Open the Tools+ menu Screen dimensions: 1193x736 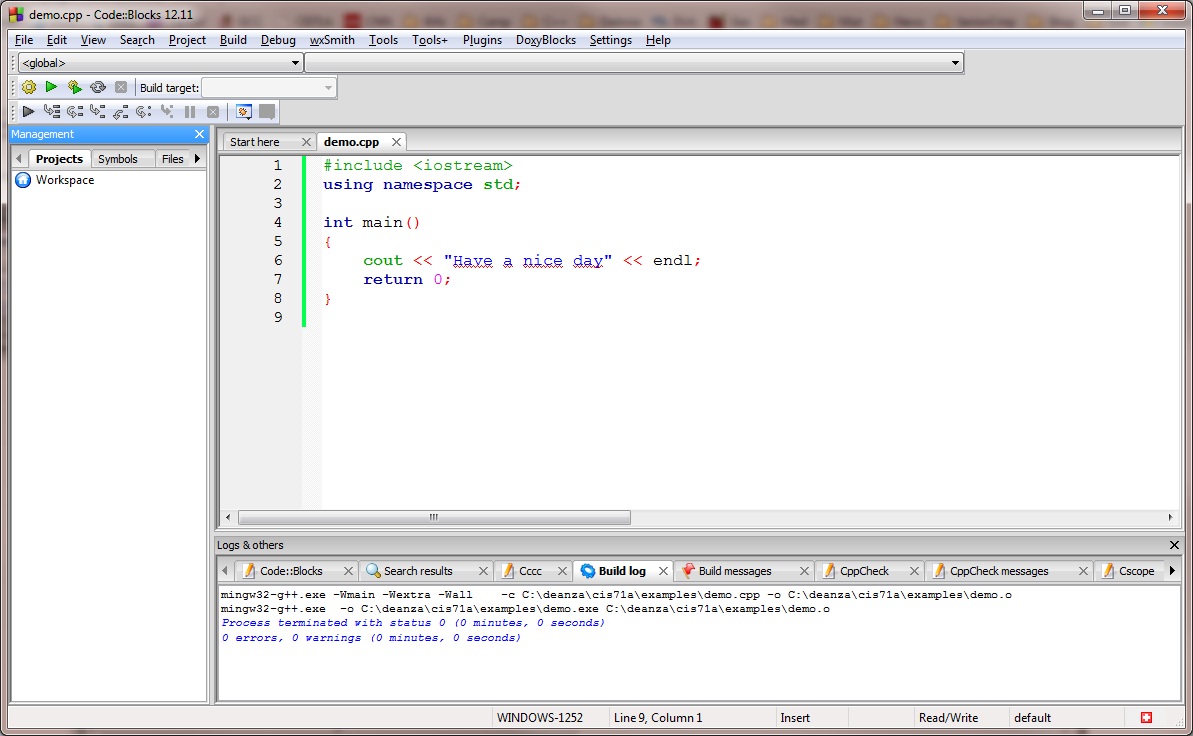tap(430, 40)
